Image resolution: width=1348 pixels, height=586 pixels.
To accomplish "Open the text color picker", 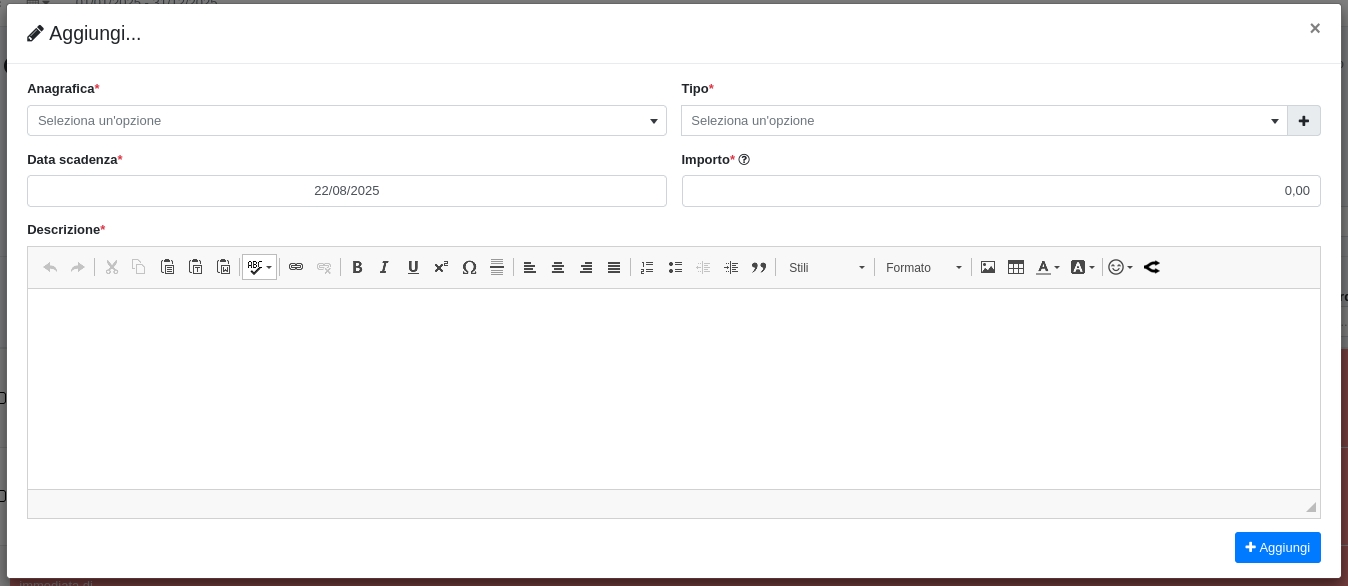I will [x=1047, y=267].
